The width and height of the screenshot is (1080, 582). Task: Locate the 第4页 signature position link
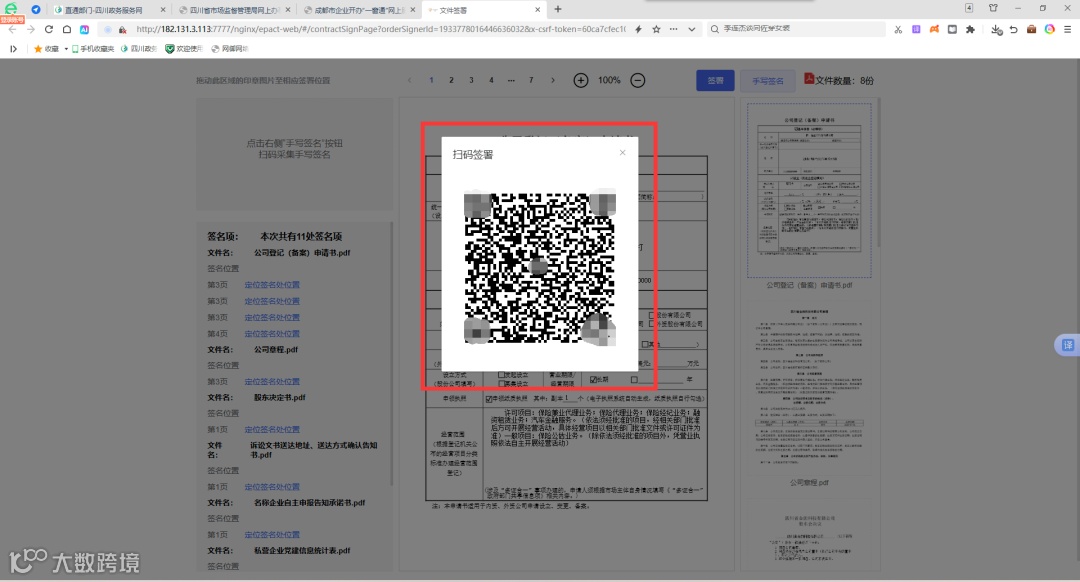pos(272,333)
